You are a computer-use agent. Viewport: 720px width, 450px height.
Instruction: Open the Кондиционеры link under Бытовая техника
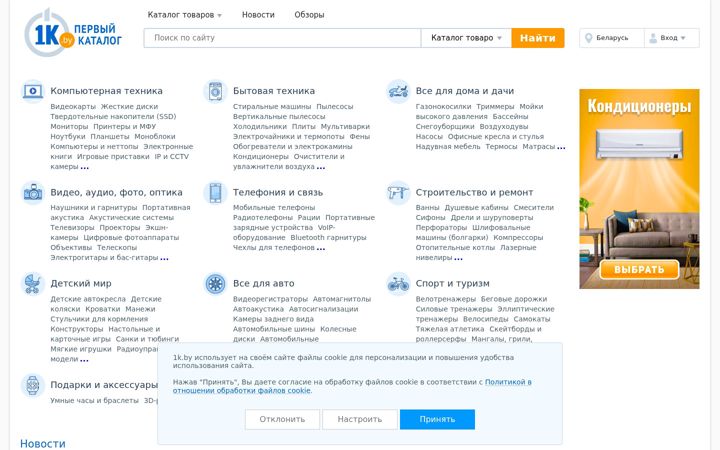260,157
